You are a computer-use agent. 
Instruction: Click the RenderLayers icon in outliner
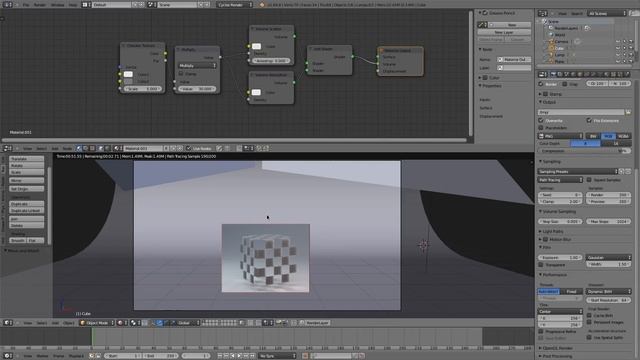pos(551,28)
